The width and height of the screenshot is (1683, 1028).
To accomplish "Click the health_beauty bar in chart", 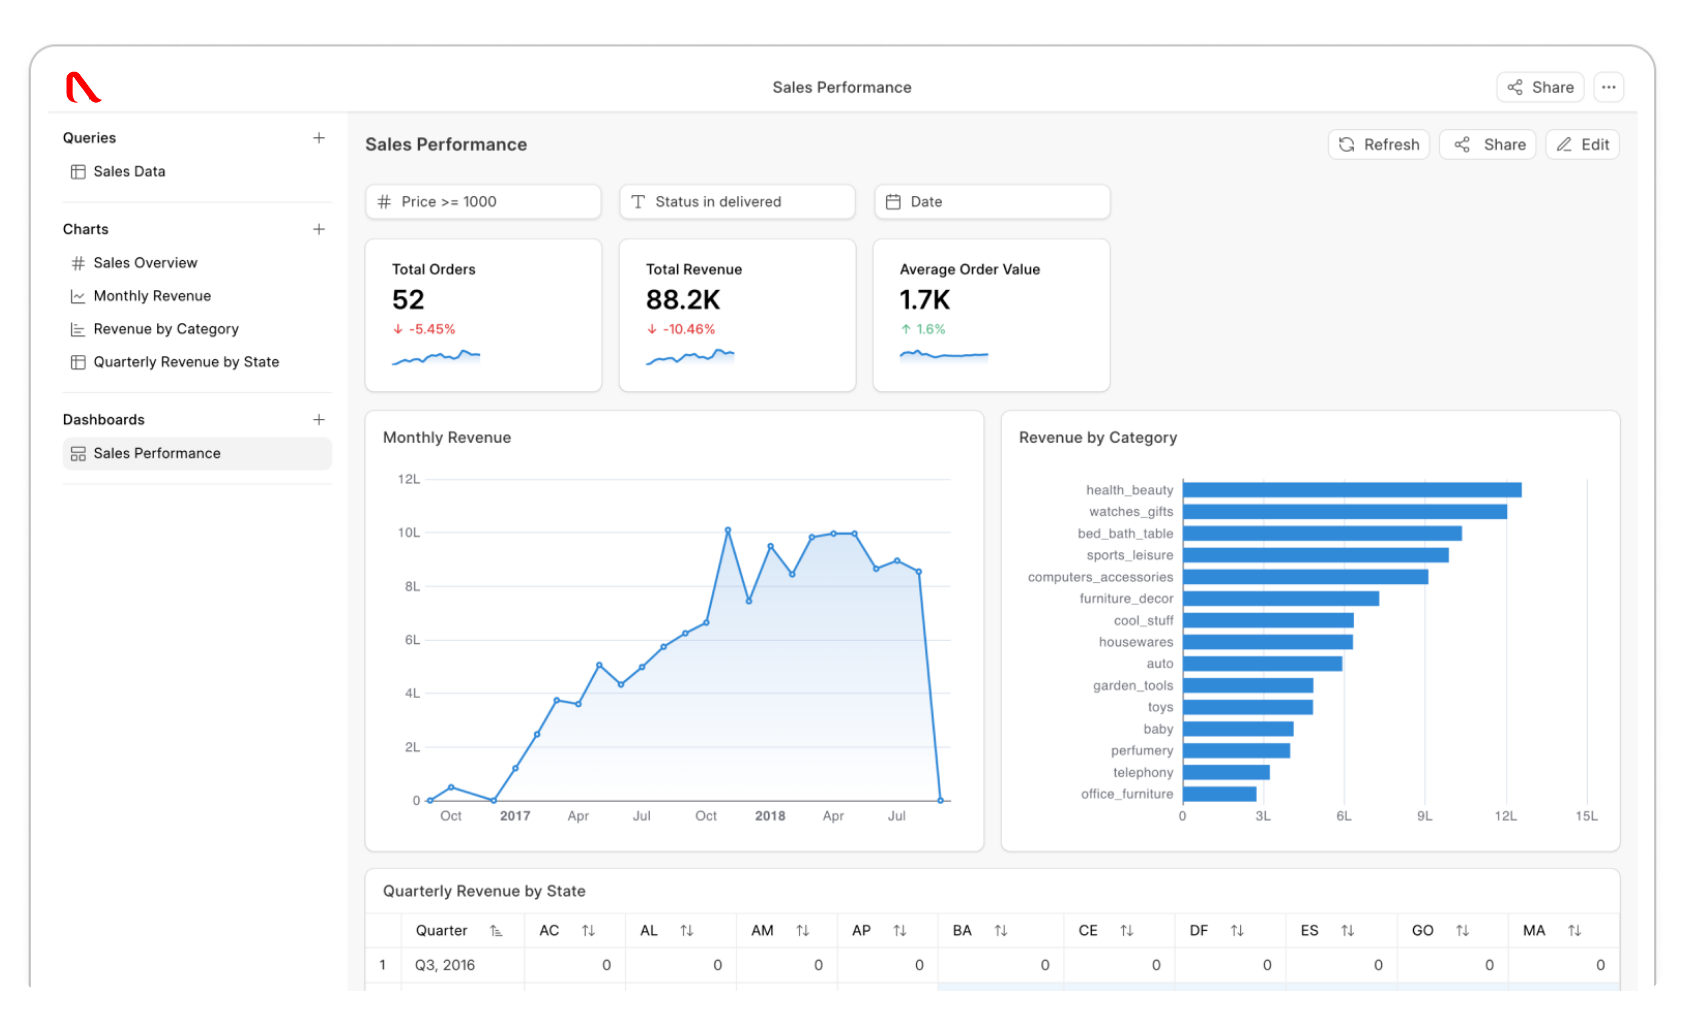I will [1350, 490].
